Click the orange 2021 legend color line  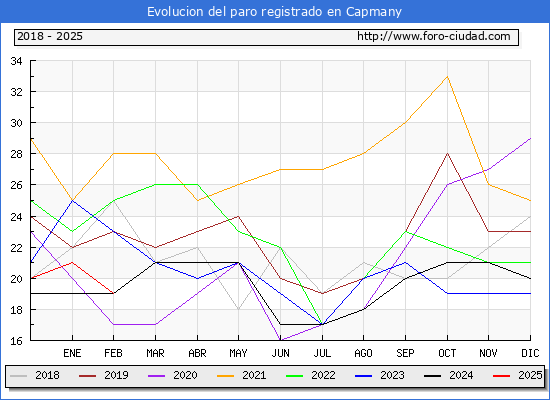pyautogui.click(x=226, y=376)
